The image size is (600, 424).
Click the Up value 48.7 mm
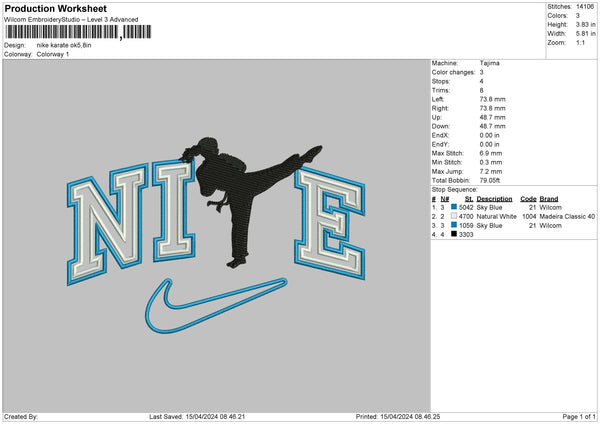point(492,117)
